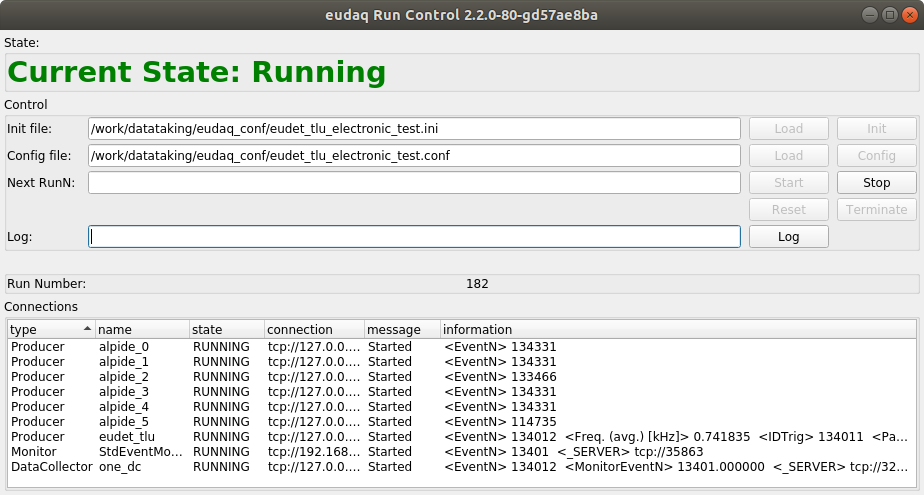Select the alpide_5 Producer row
The width and height of the screenshot is (924, 495).
click(124, 422)
